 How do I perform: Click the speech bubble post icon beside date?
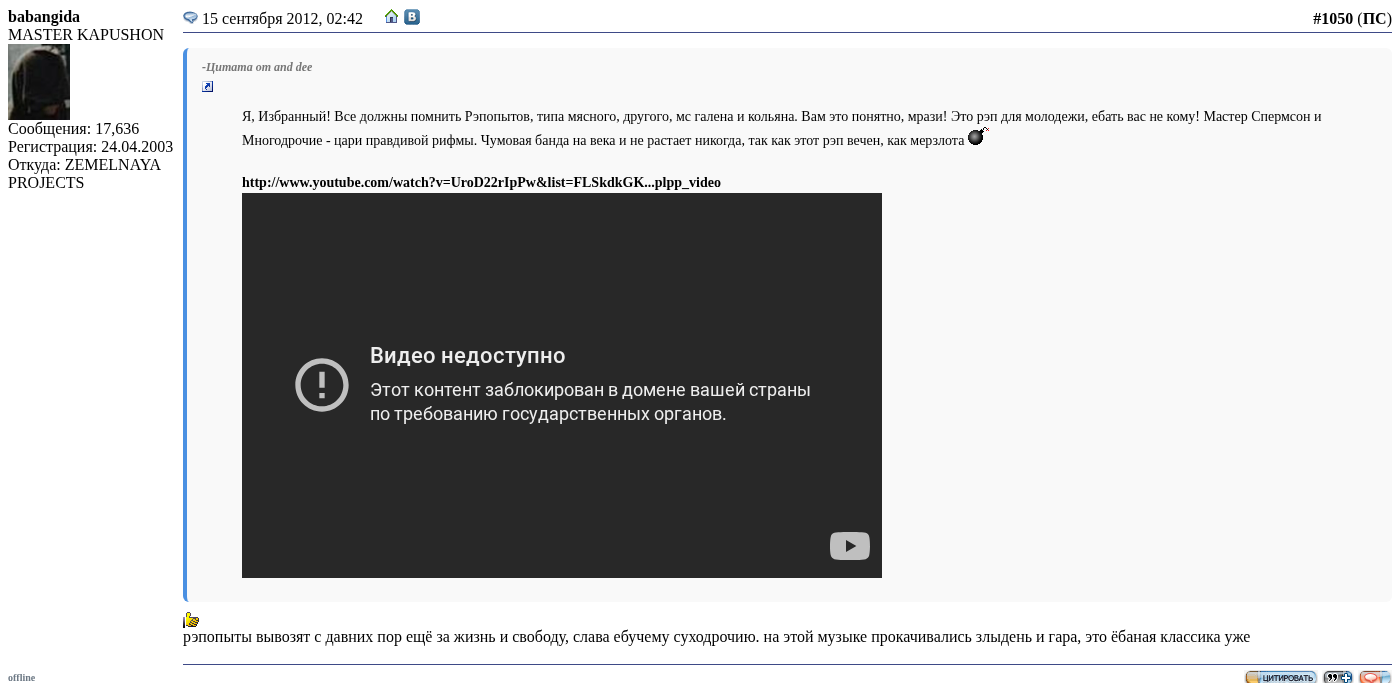pyautogui.click(x=190, y=18)
